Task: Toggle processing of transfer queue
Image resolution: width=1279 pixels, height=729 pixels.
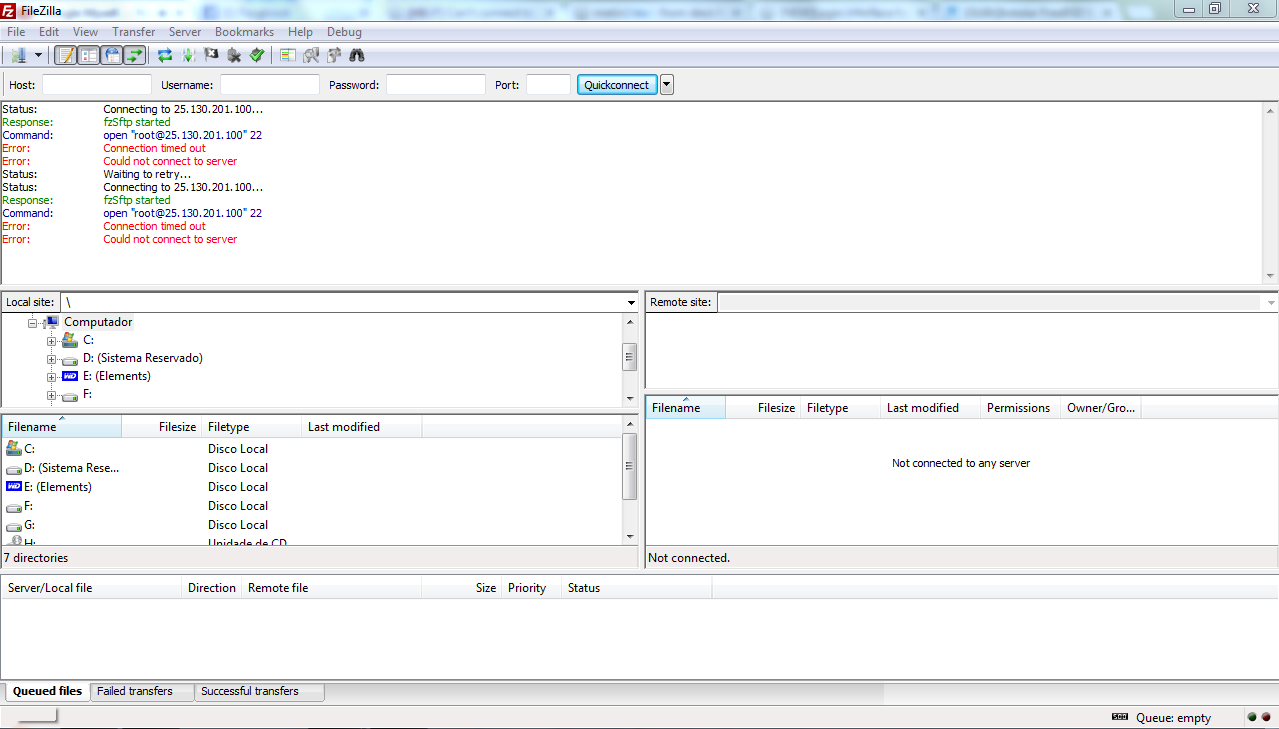Action: pos(188,55)
